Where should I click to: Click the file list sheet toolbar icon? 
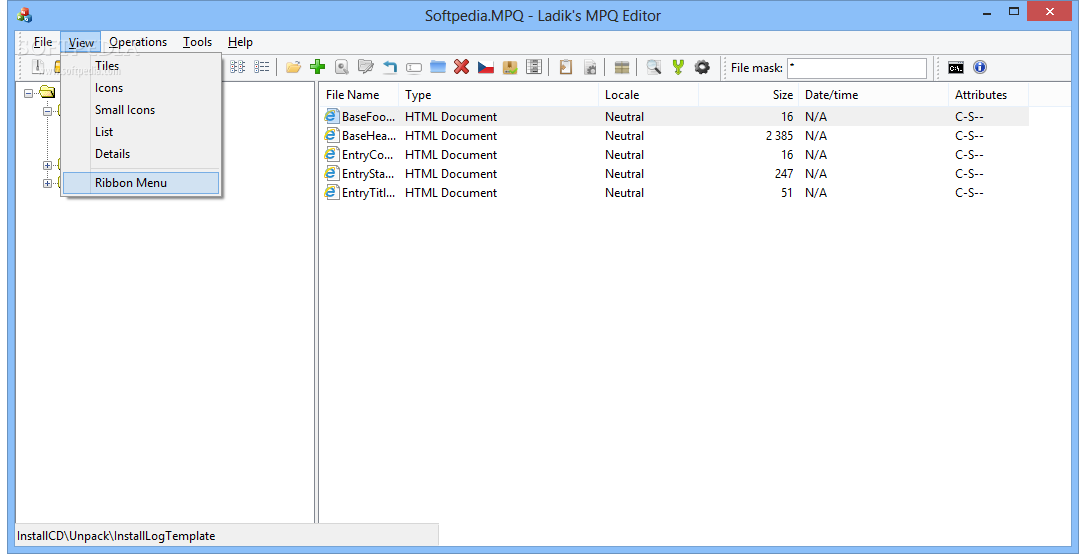(x=533, y=67)
